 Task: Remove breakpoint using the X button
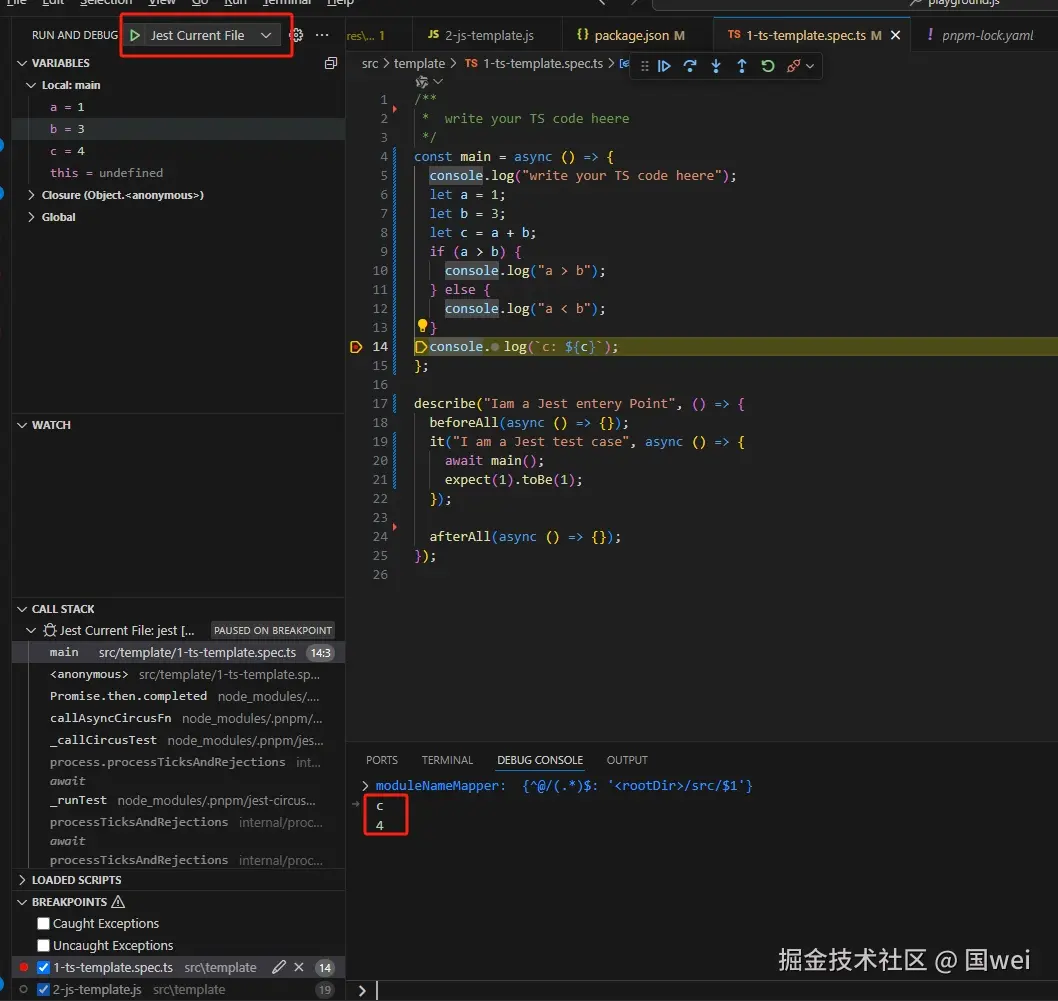tap(297, 967)
